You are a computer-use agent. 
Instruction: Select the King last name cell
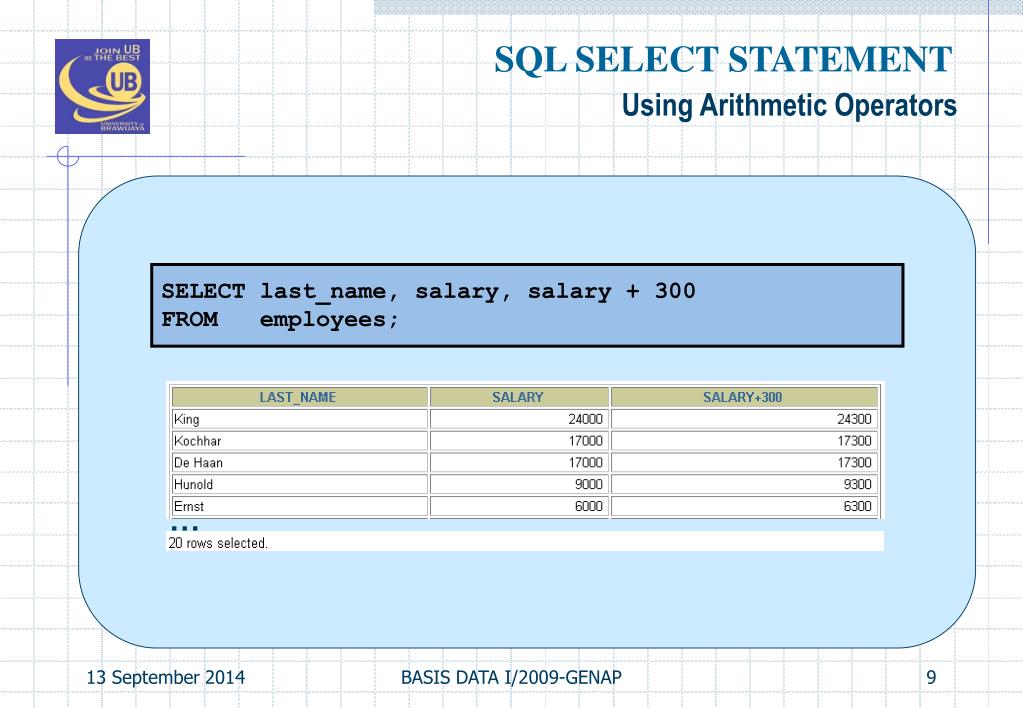point(299,419)
